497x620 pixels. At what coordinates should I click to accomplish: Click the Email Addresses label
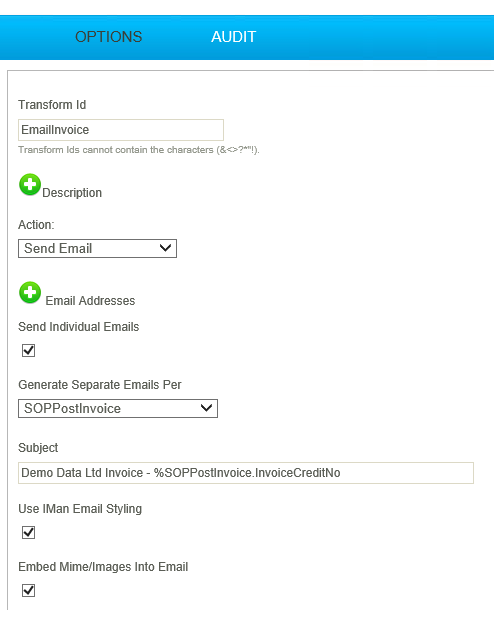[90, 301]
